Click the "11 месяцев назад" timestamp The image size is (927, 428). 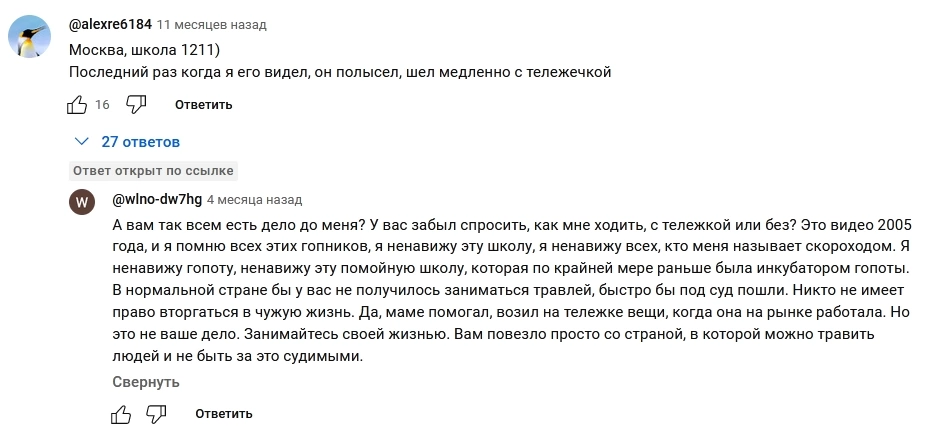[212, 24]
